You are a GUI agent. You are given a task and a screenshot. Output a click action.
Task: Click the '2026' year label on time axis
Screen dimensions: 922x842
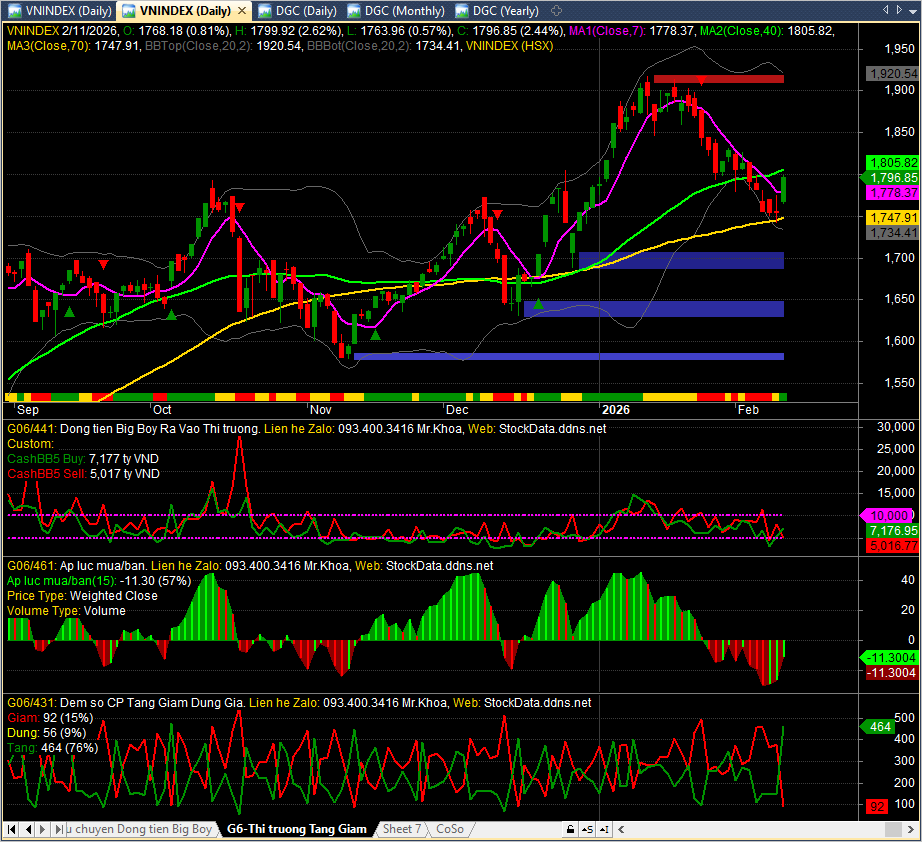point(616,410)
